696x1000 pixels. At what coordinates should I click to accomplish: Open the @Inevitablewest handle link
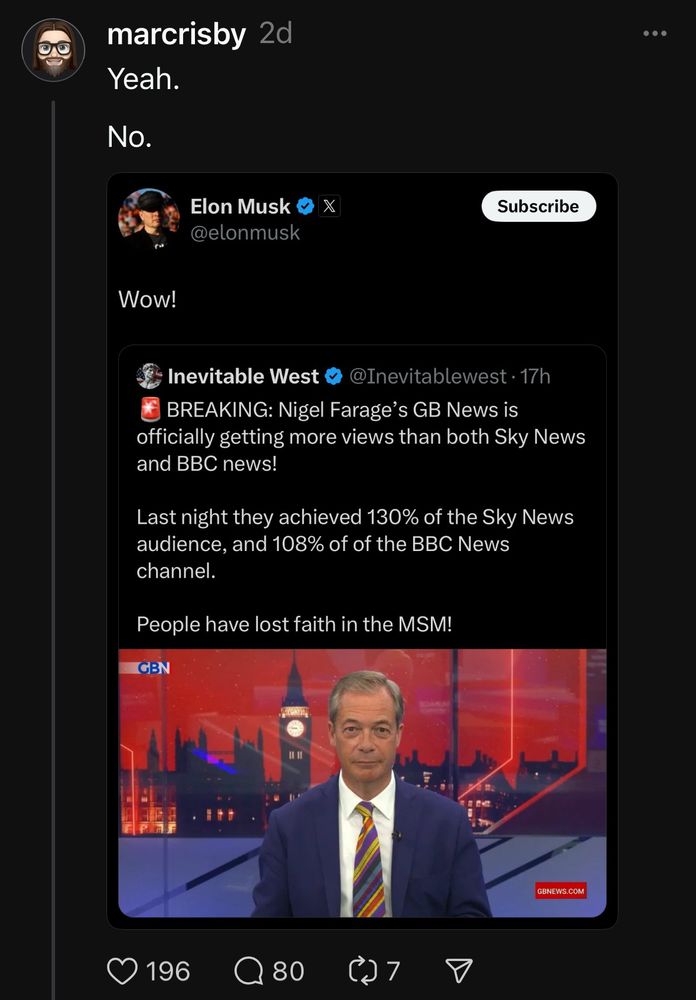(x=427, y=376)
